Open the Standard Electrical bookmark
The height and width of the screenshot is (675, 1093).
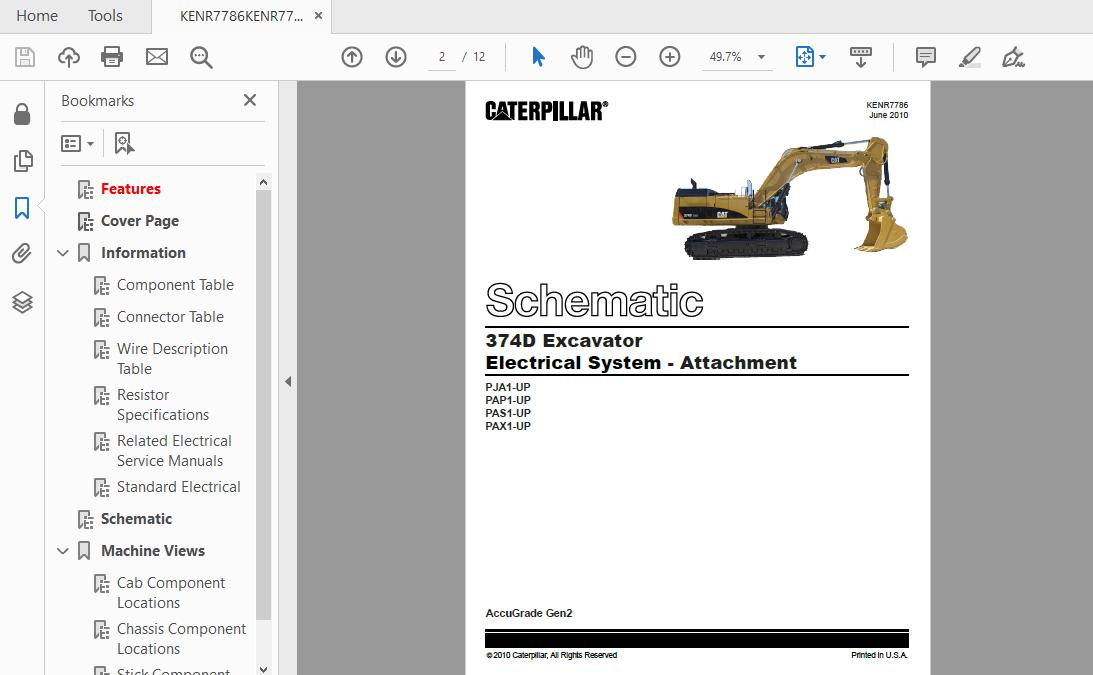[x=178, y=487]
